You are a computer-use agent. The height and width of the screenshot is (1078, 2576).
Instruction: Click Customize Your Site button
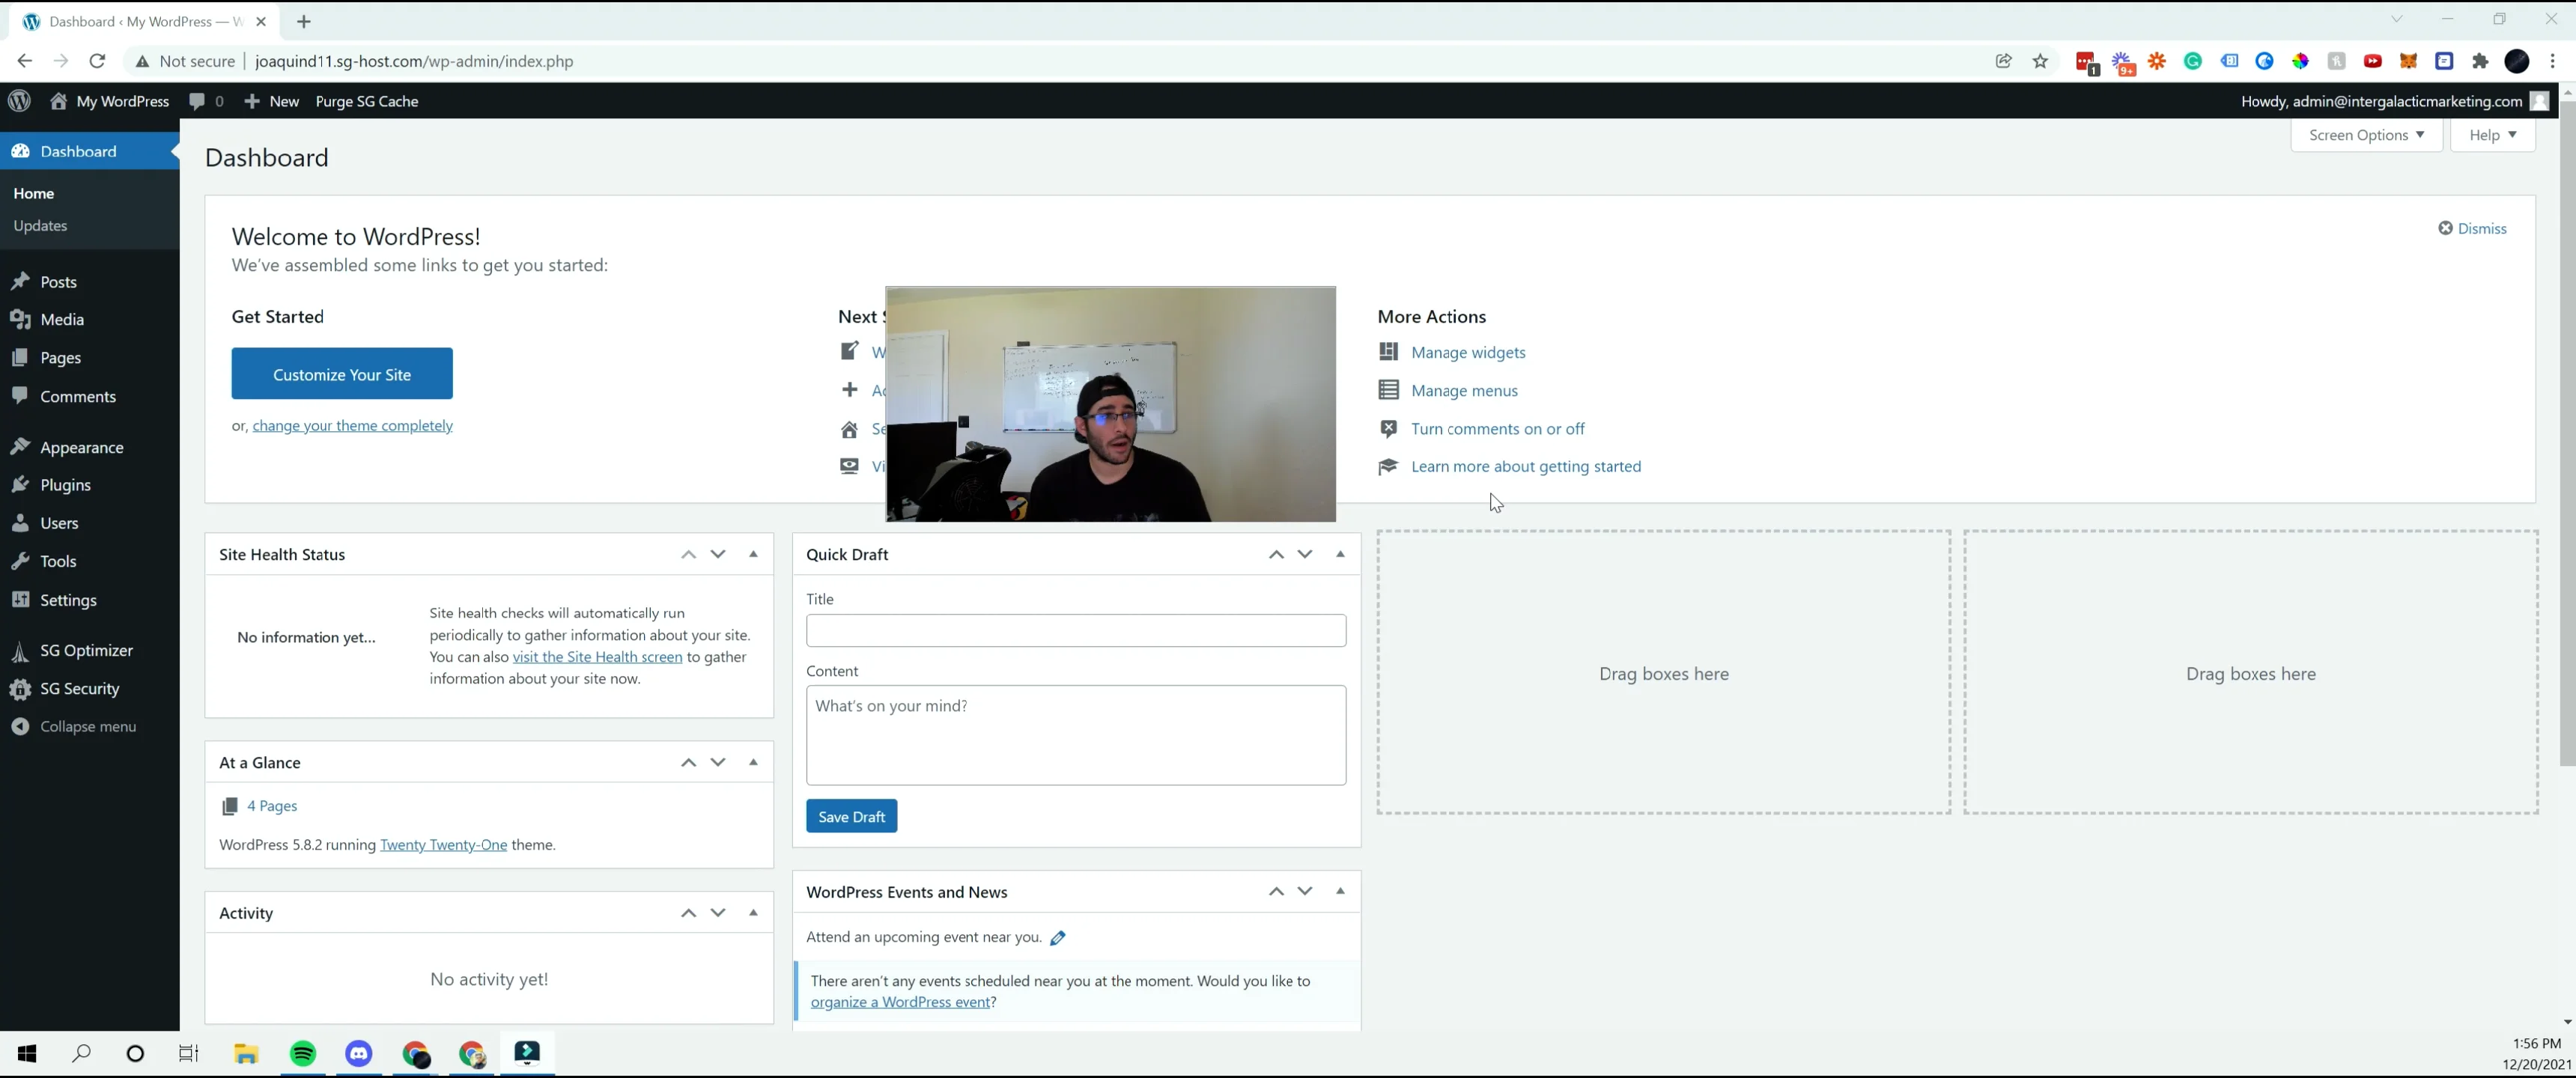coord(342,374)
